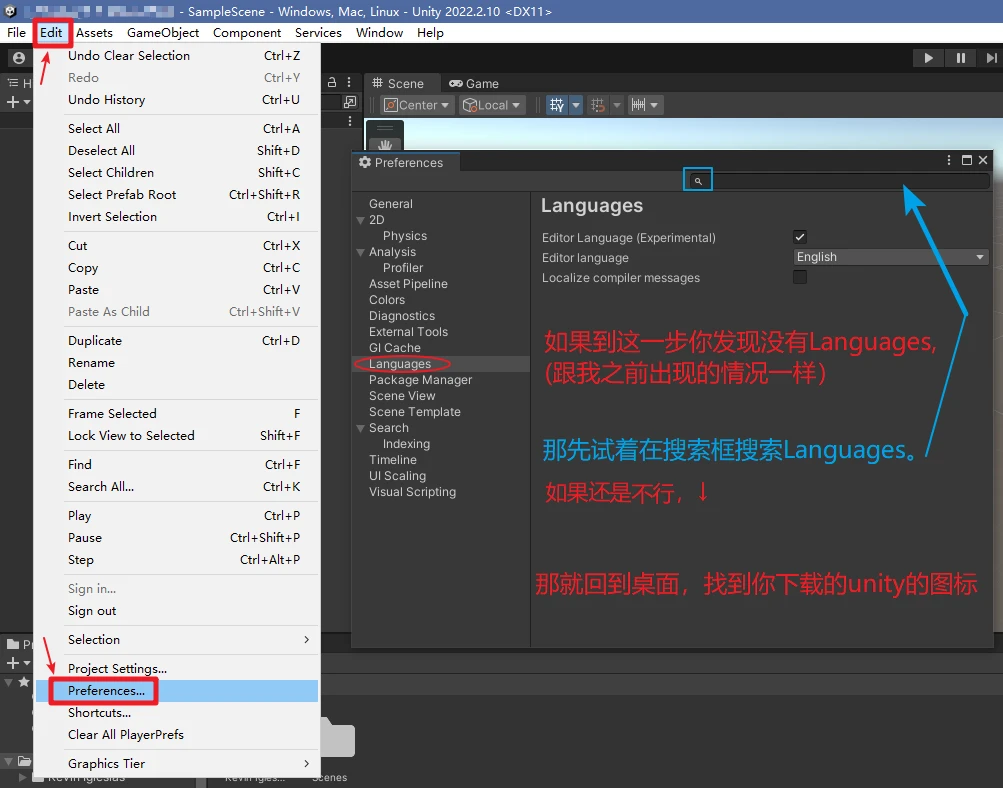Maximize the Preferences window
This screenshot has height=788, width=1003.
pos(967,160)
